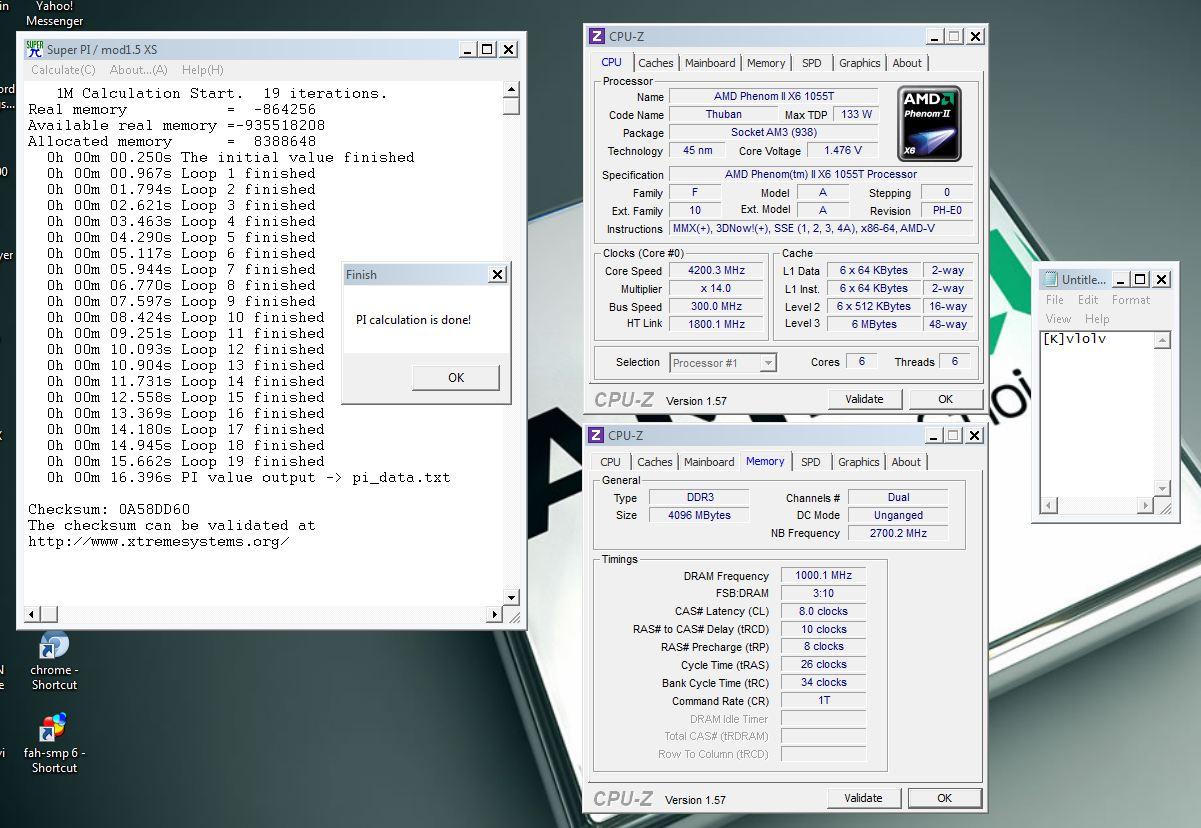
Task: Click the processor Name field AMD Phenom II X6 1055T
Action: (x=774, y=97)
